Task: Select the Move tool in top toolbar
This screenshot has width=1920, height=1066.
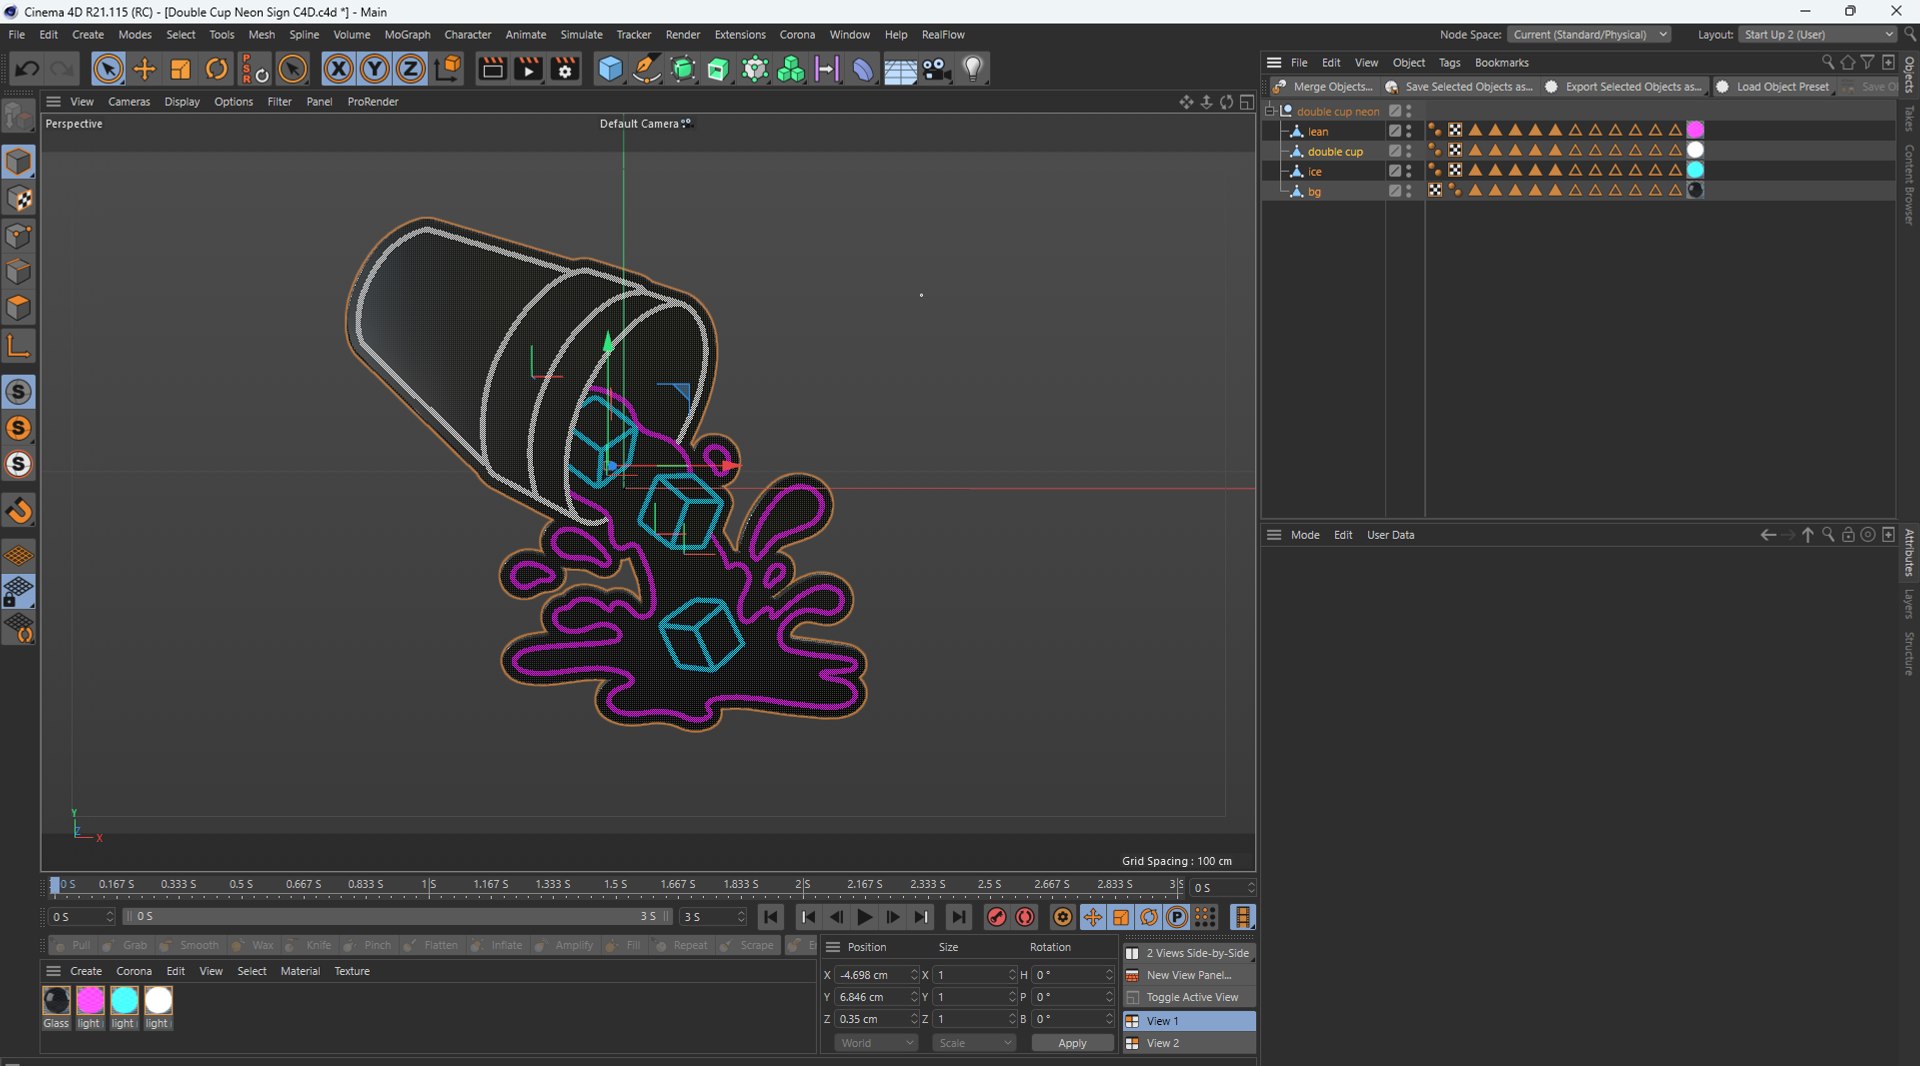Action: (144, 69)
